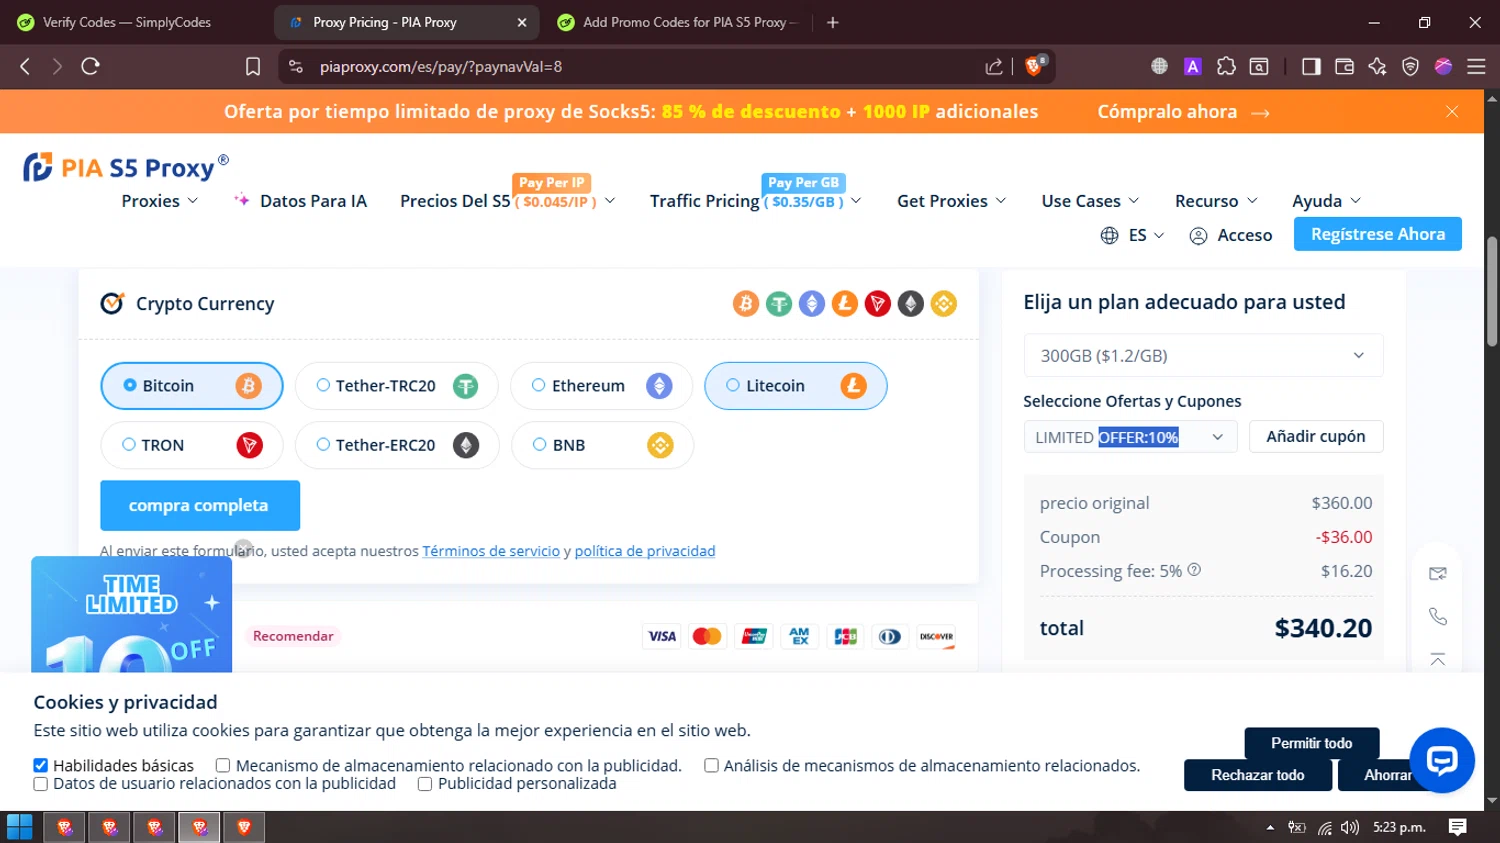Check Análisis de mecanismos de almacenamiento relacionados
This screenshot has width=1500, height=843.
click(x=711, y=765)
